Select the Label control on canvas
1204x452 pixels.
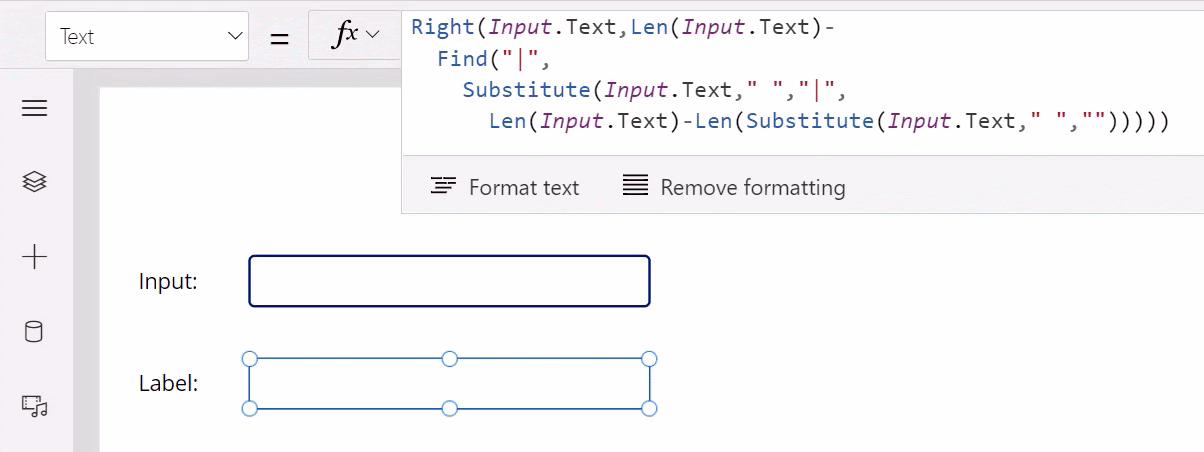click(x=449, y=383)
